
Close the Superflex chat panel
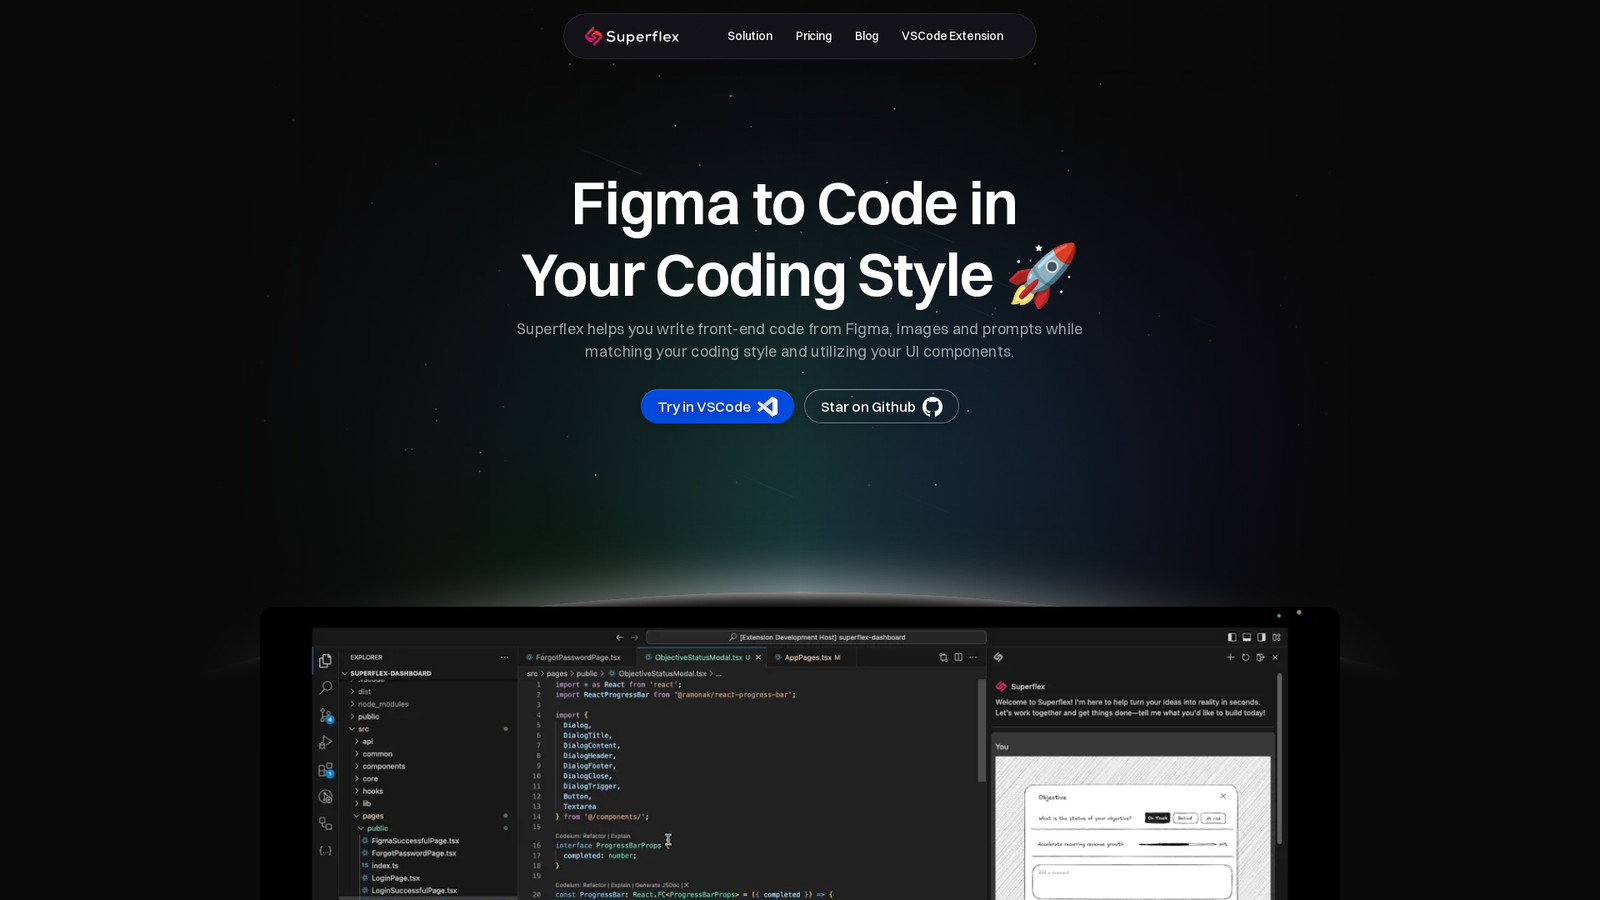(1275, 657)
